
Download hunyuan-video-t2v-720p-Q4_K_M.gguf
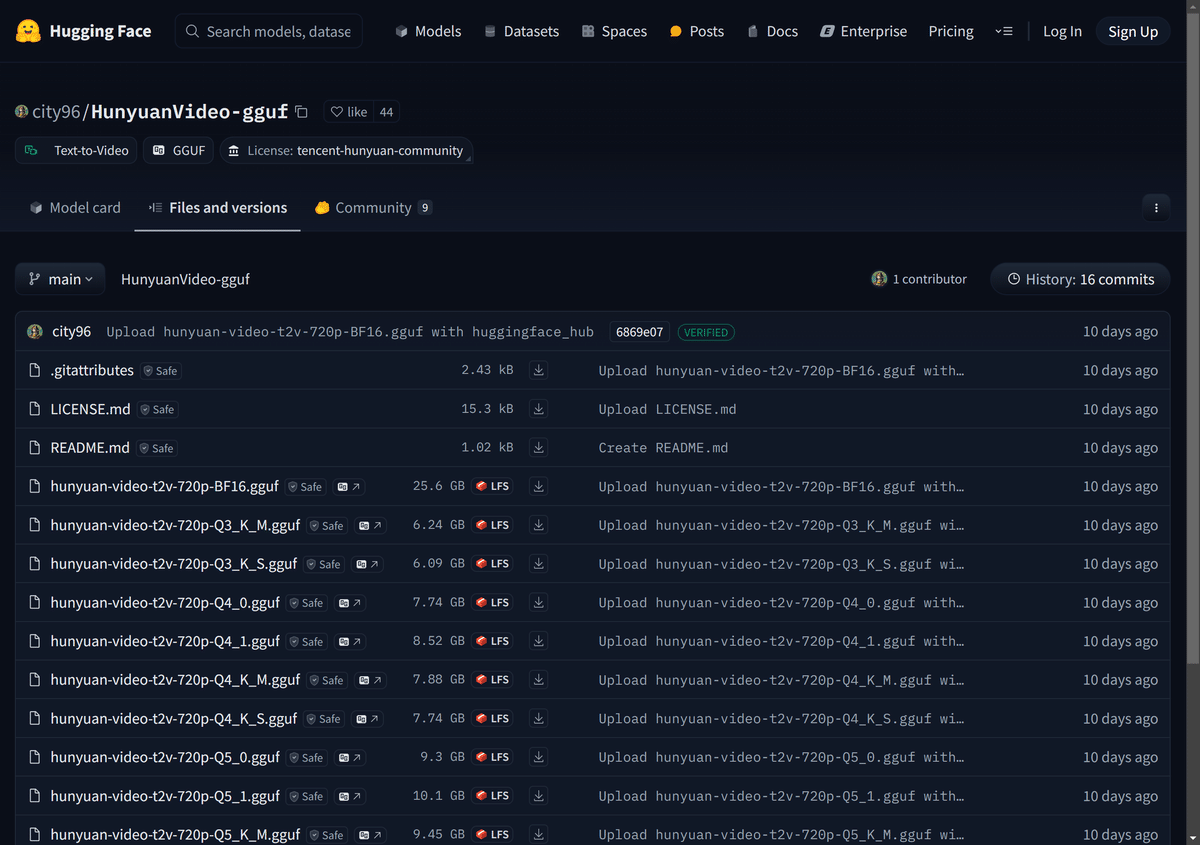click(539, 680)
